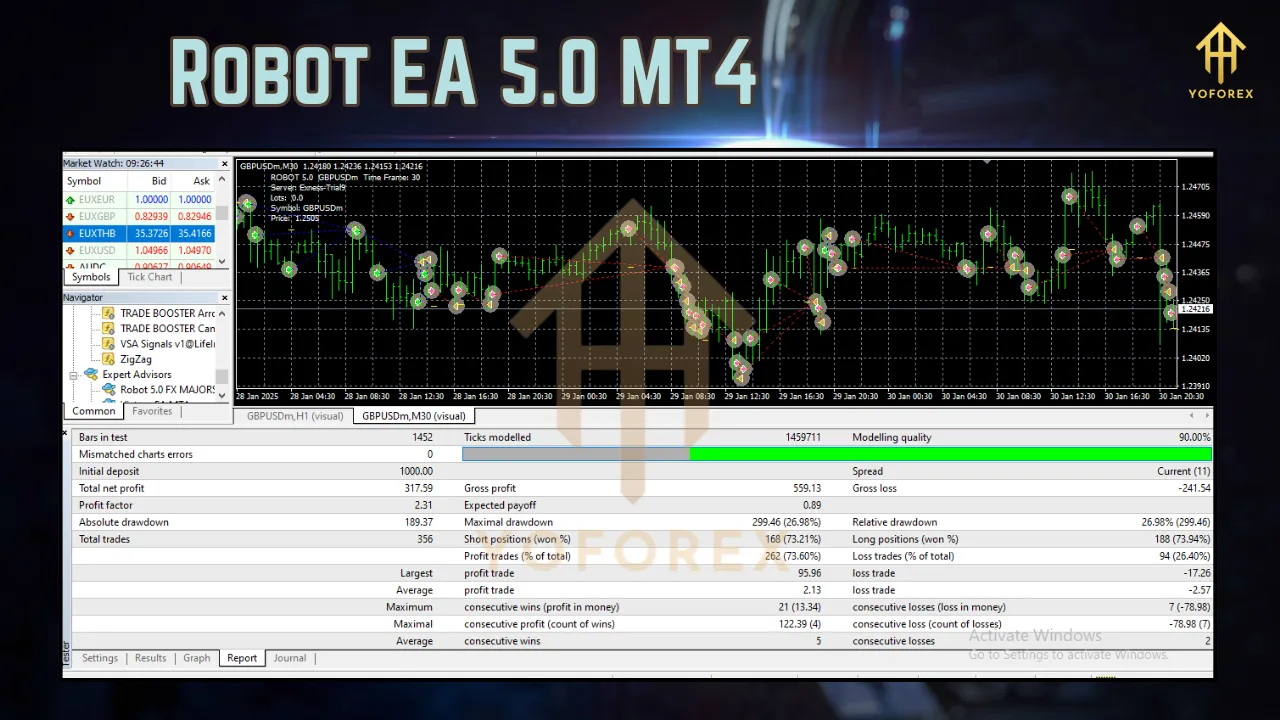Viewport: 1280px width, 720px height.
Task: Select TRADE BOOSTER Arrc in Navigator
Action: 168,313
